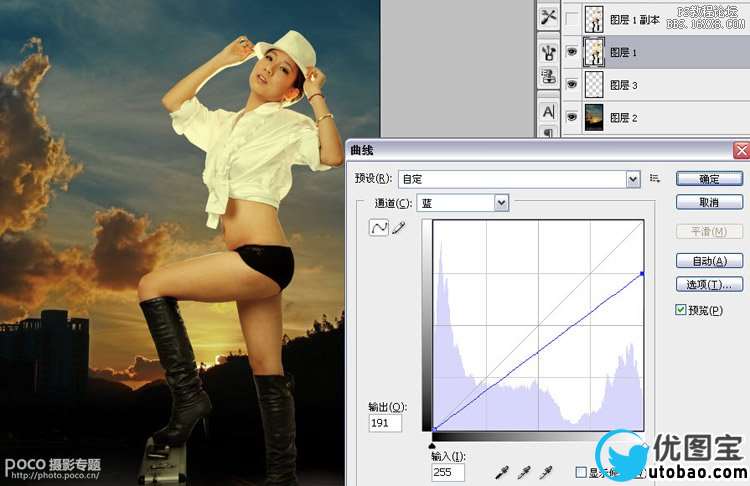Open the tool presets panel icon
Image resolution: width=750 pixels, height=486 pixels.
(548, 18)
